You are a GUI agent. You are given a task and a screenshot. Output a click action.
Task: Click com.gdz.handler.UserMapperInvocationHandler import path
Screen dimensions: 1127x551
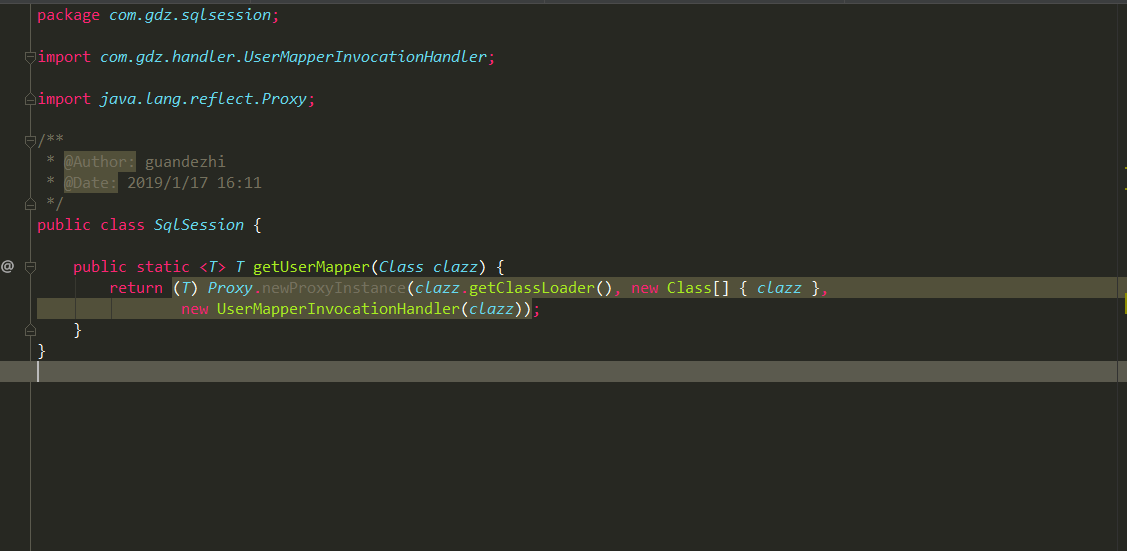click(x=293, y=57)
